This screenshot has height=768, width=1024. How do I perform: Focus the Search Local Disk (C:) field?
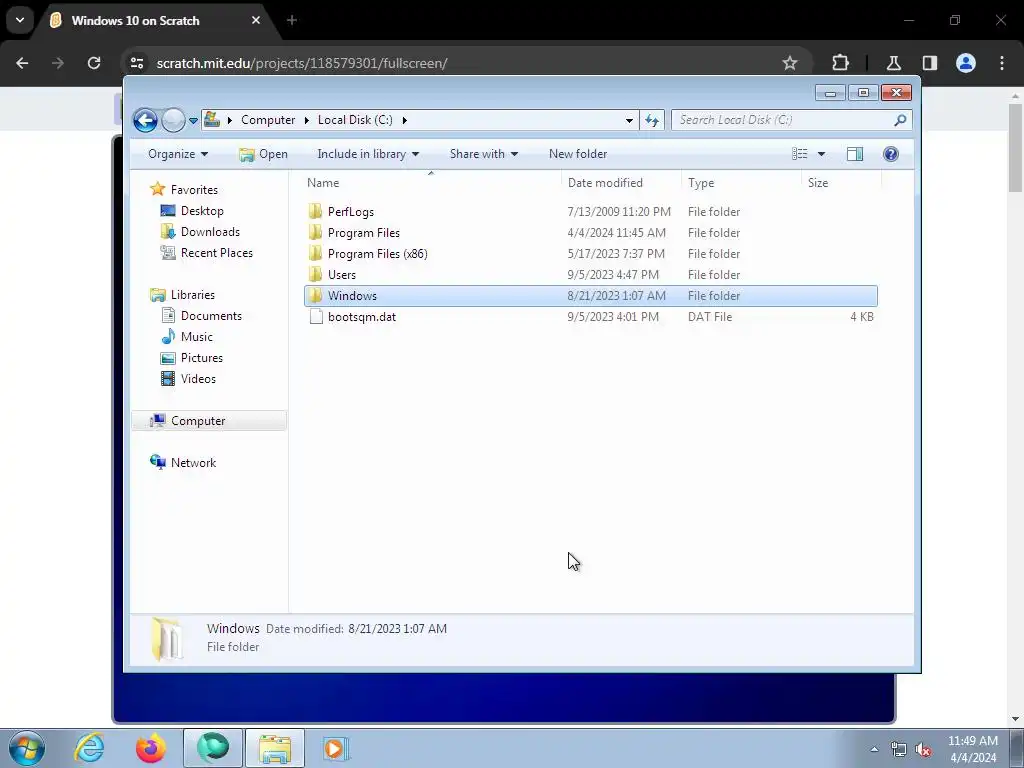point(791,120)
